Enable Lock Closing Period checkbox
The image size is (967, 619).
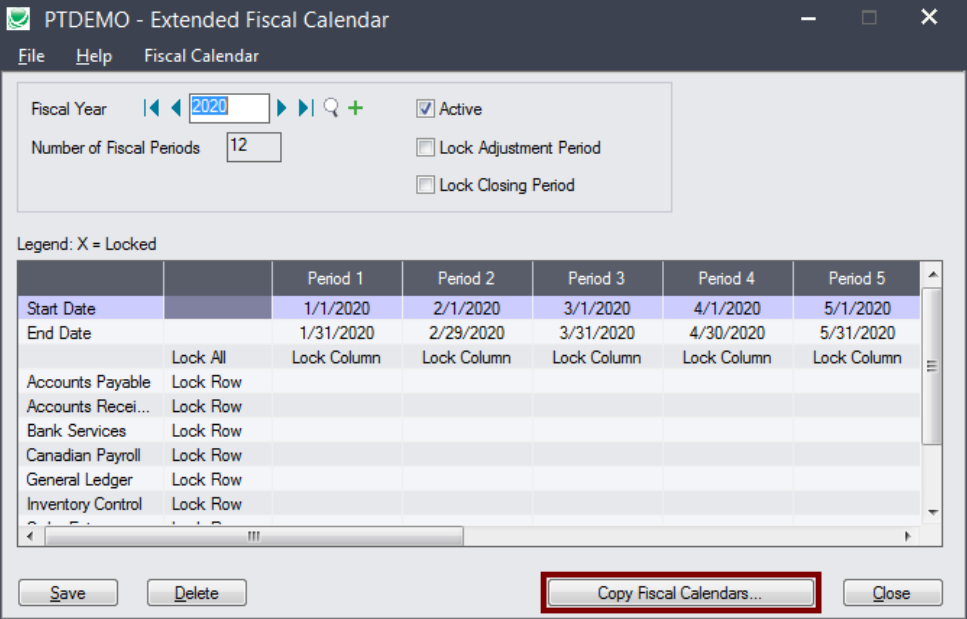pyautogui.click(x=426, y=185)
